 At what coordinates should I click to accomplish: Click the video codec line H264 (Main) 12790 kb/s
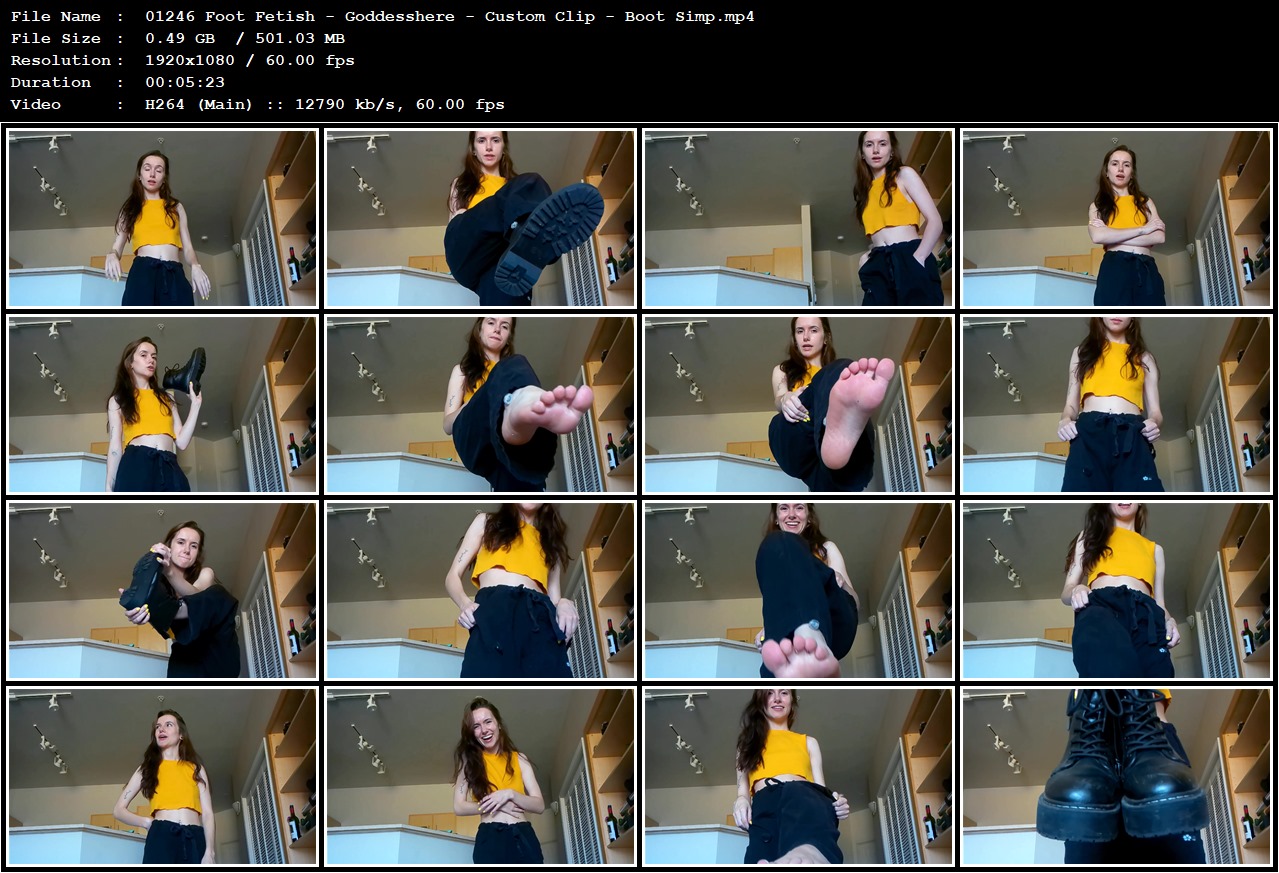click(325, 104)
